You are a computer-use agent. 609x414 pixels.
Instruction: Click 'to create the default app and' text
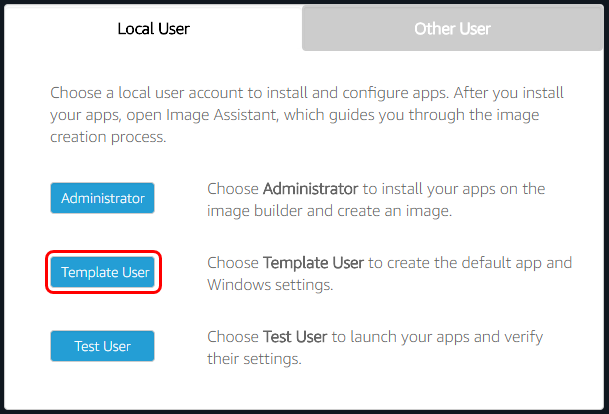(x=470, y=263)
